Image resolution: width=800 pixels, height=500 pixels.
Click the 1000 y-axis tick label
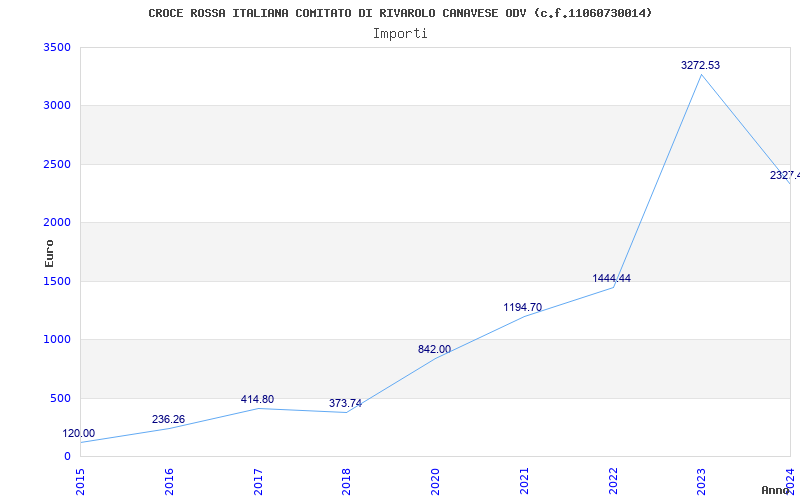57,339
